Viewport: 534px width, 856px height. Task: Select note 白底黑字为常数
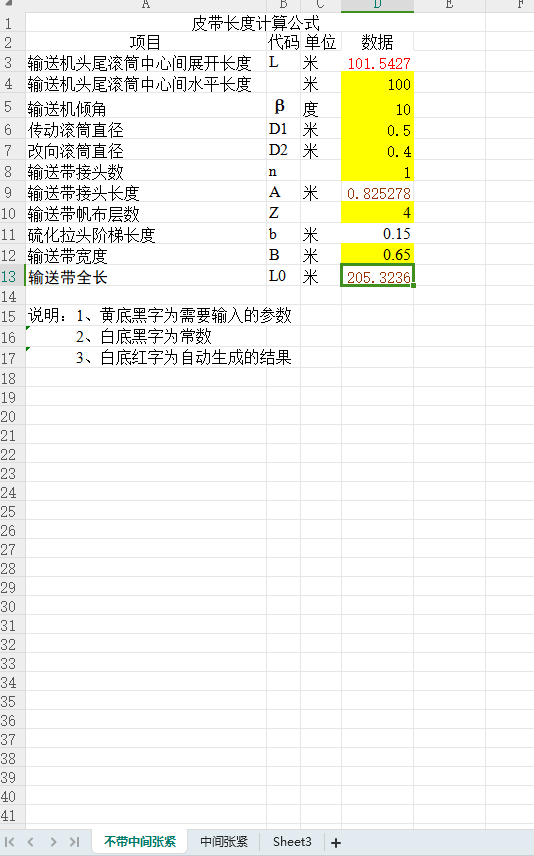coord(156,336)
